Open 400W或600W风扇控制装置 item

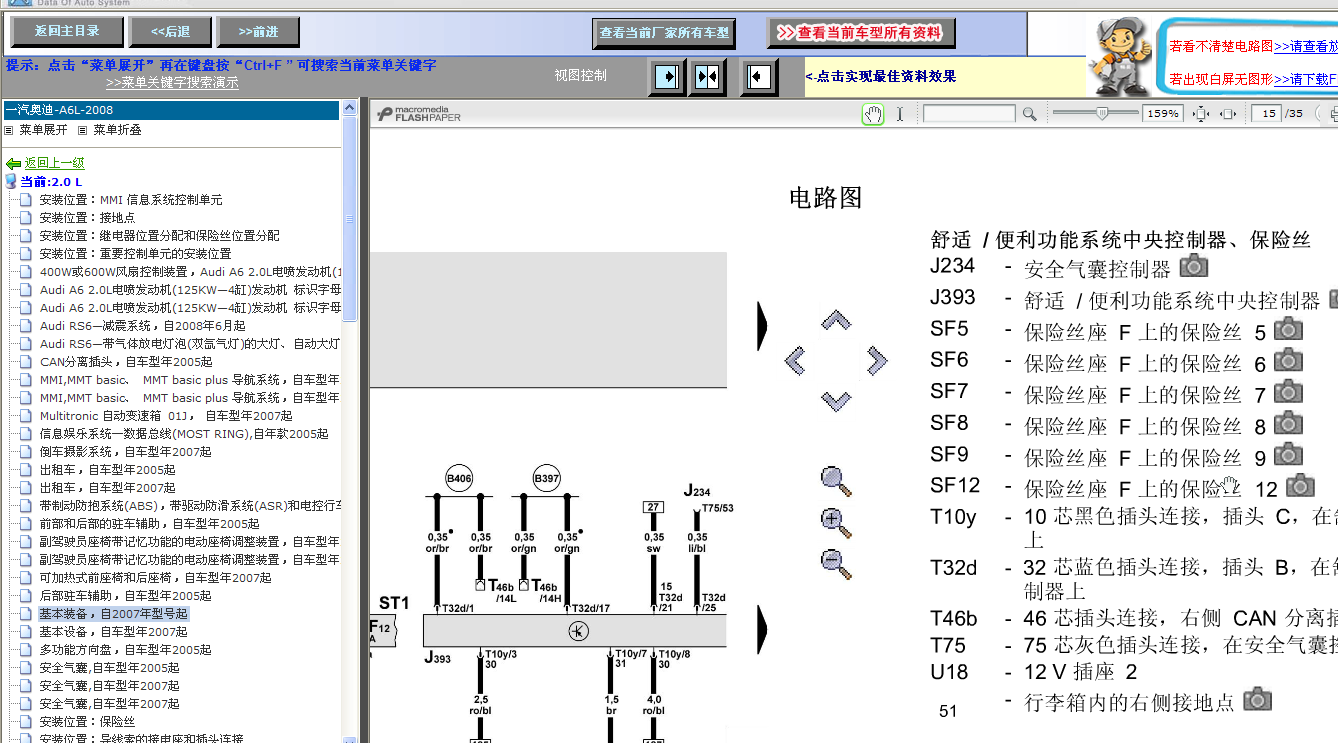(190, 272)
